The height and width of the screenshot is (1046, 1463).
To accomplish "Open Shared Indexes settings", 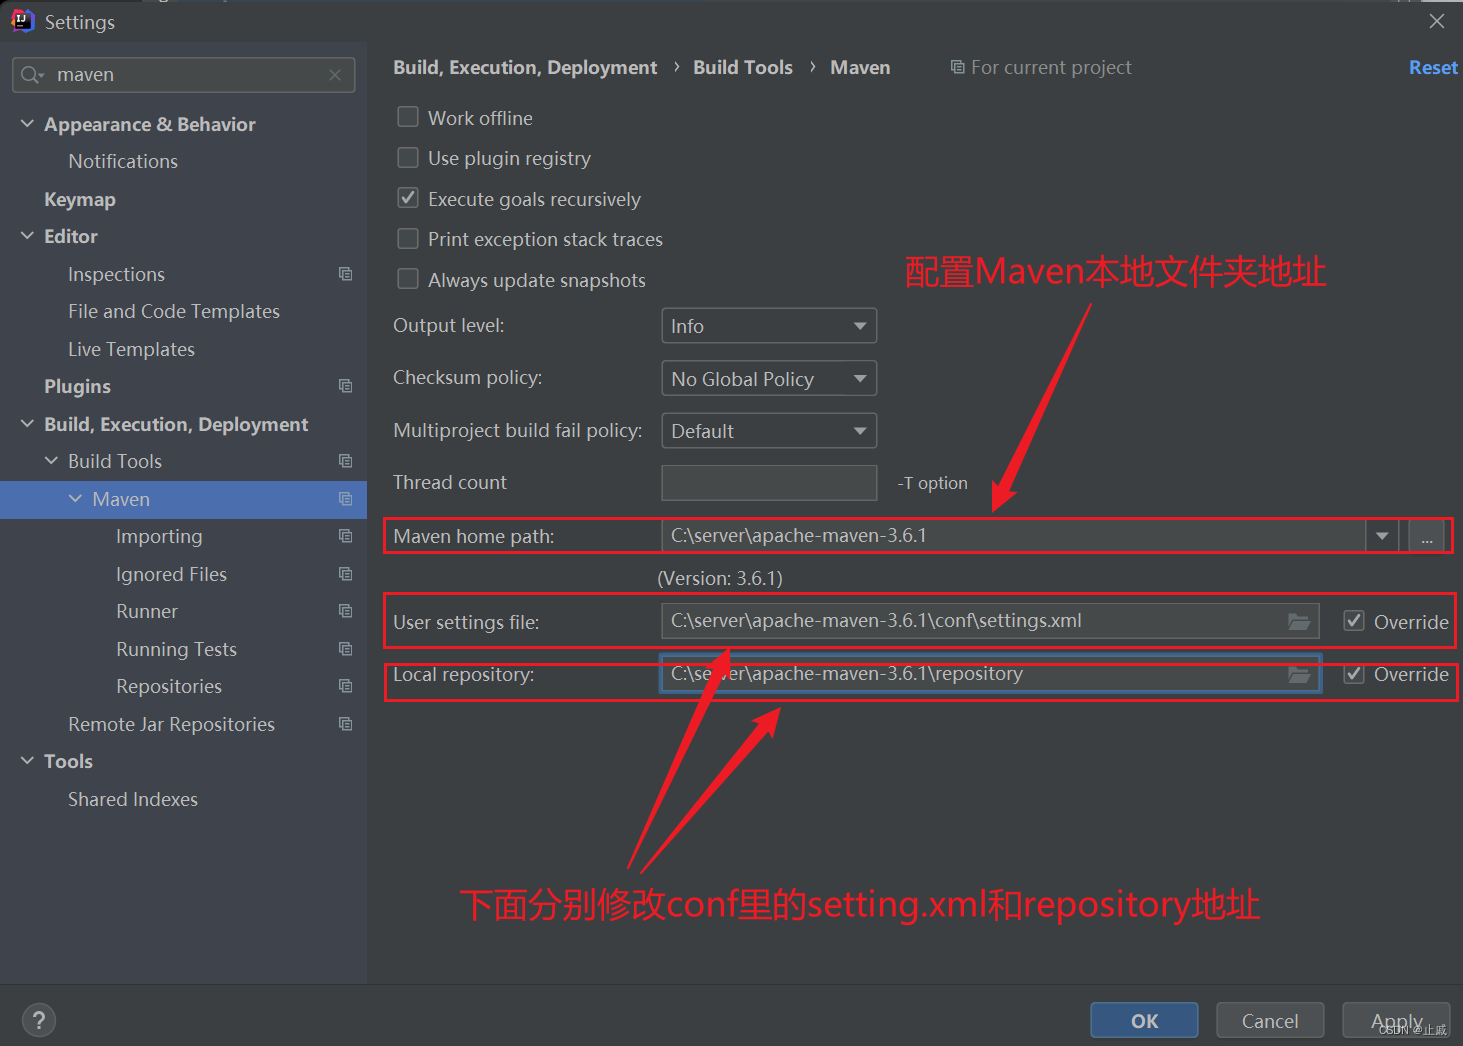I will [133, 799].
